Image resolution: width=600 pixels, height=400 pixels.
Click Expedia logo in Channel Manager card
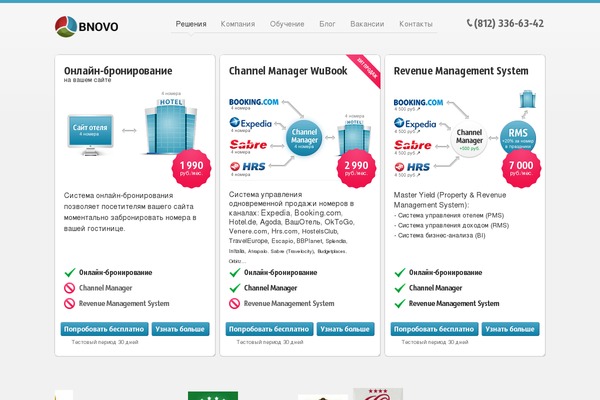(x=251, y=123)
